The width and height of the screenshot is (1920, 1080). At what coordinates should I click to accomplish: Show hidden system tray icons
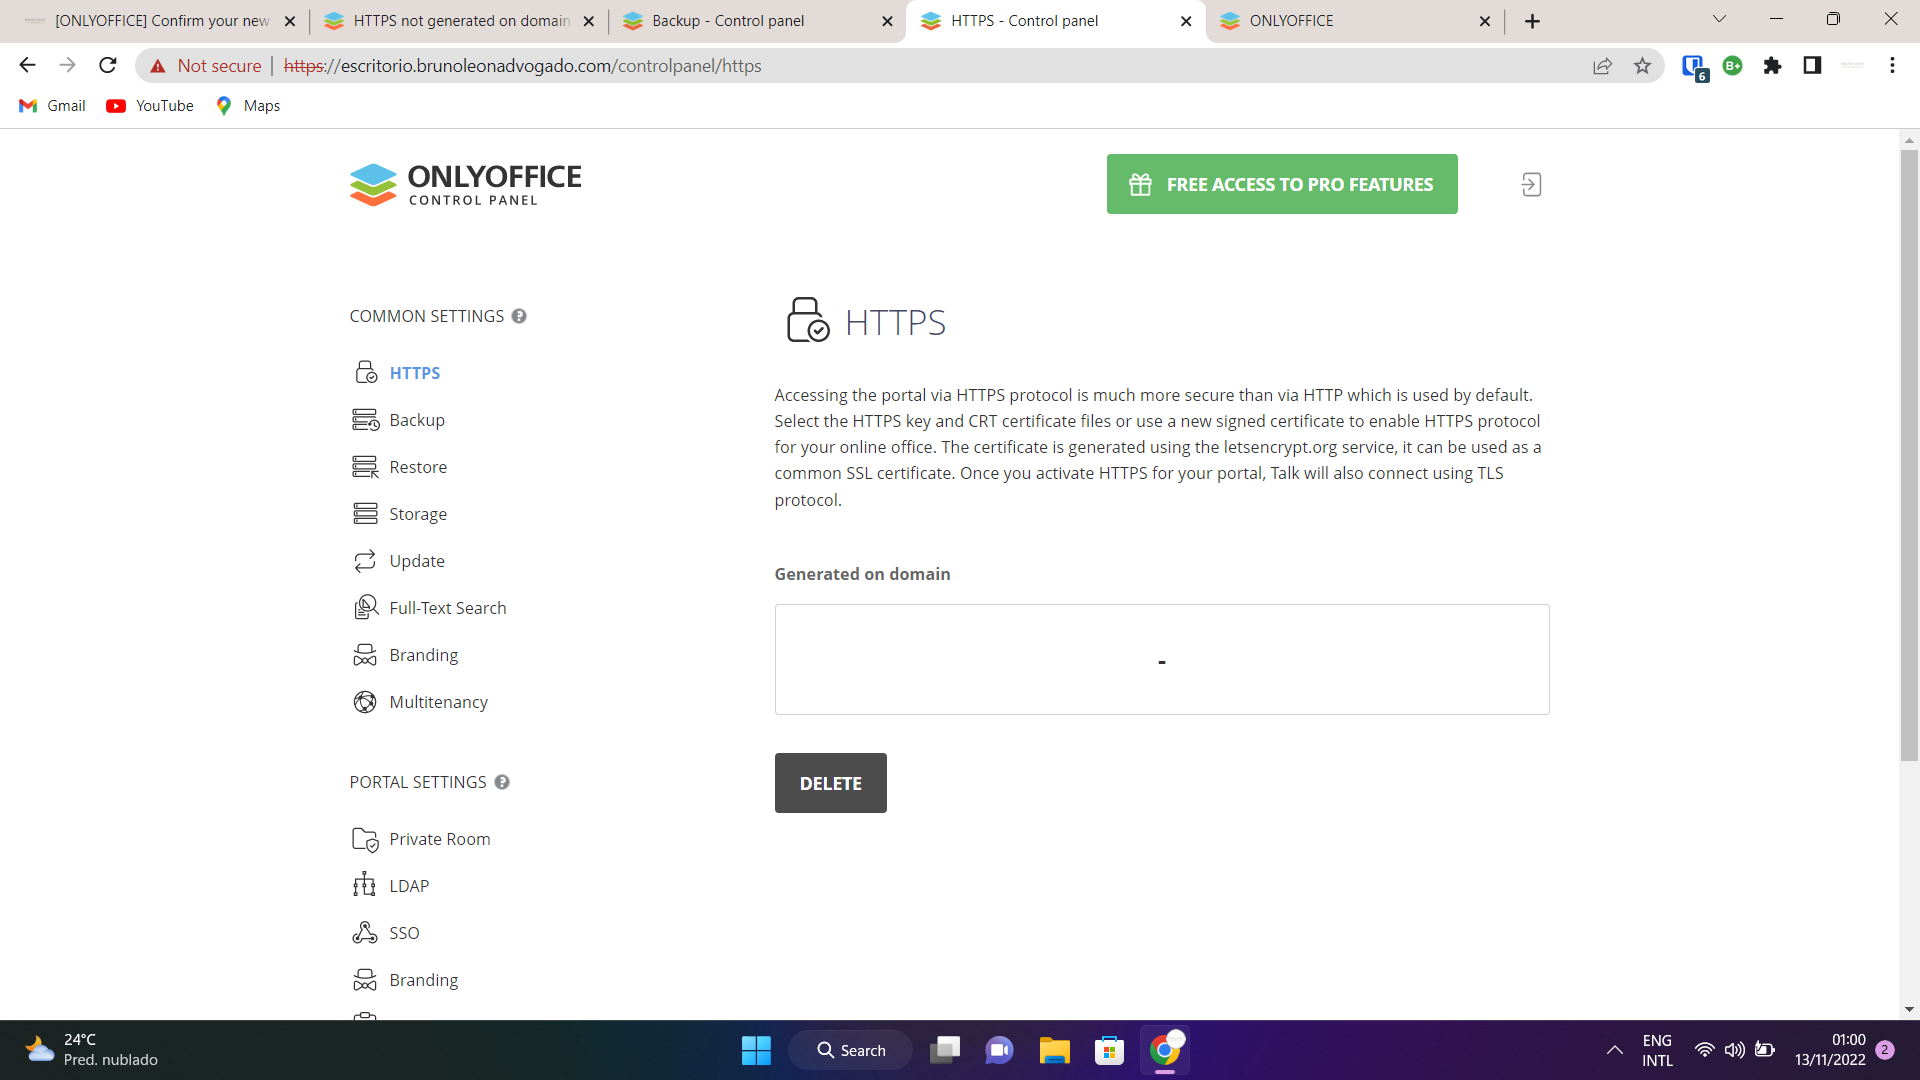pyautogui.click(x=1614, y=1050)
